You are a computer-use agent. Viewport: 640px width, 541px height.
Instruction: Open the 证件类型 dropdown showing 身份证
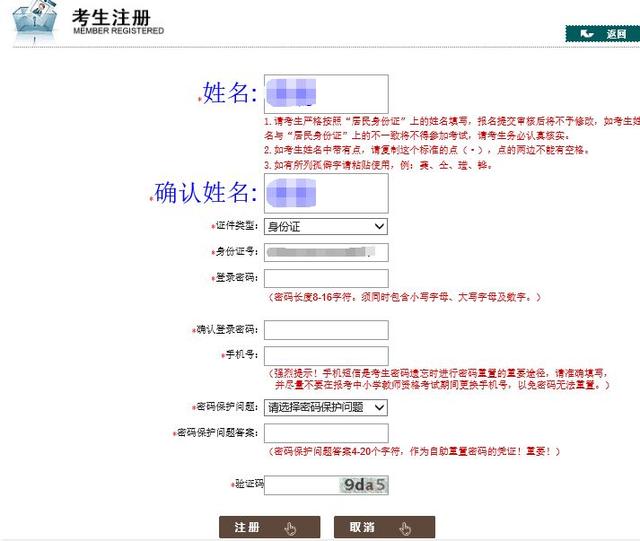[326, 227]
